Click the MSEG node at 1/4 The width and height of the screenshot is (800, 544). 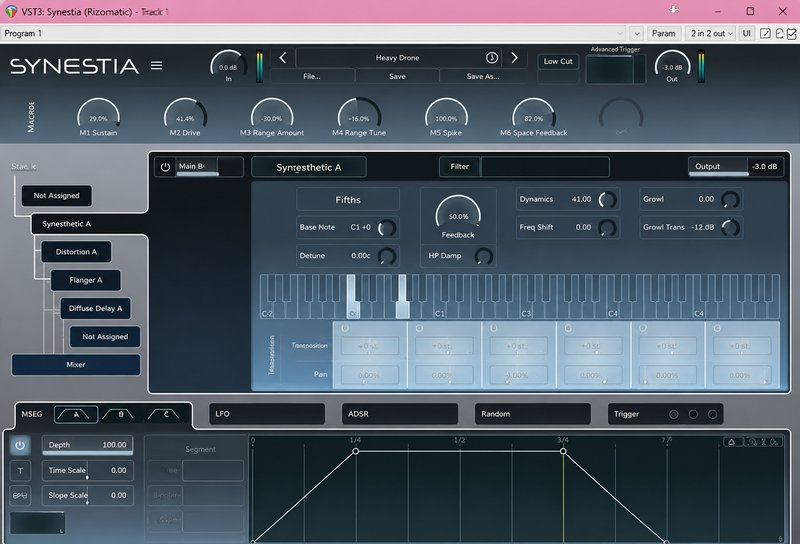coord(356,451)
